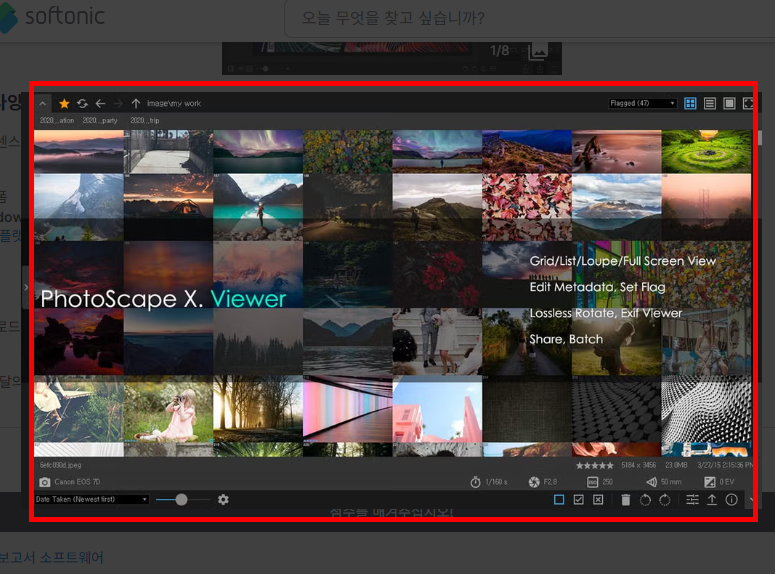The image size is (775, 574).
Task: Switch to Loupe view icon
Action: coord(729,103)
